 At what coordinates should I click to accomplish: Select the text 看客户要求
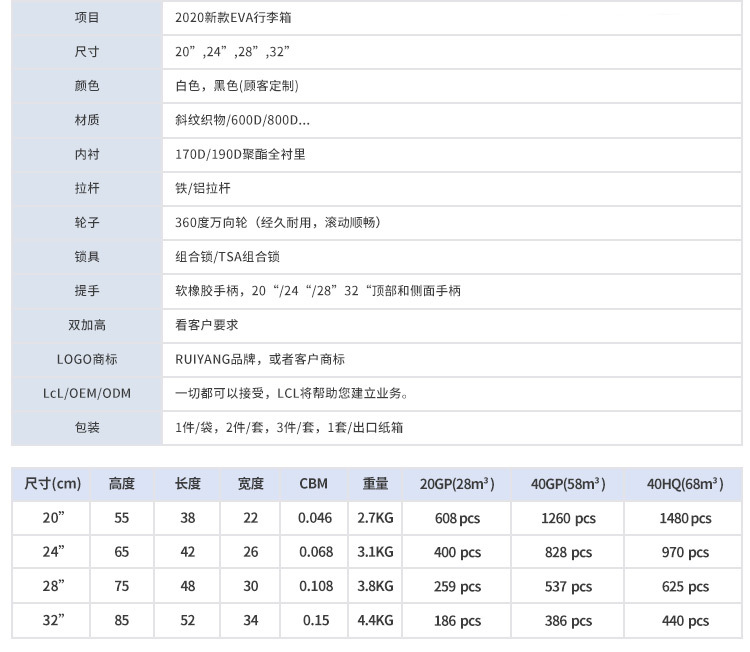coord(207,325)
